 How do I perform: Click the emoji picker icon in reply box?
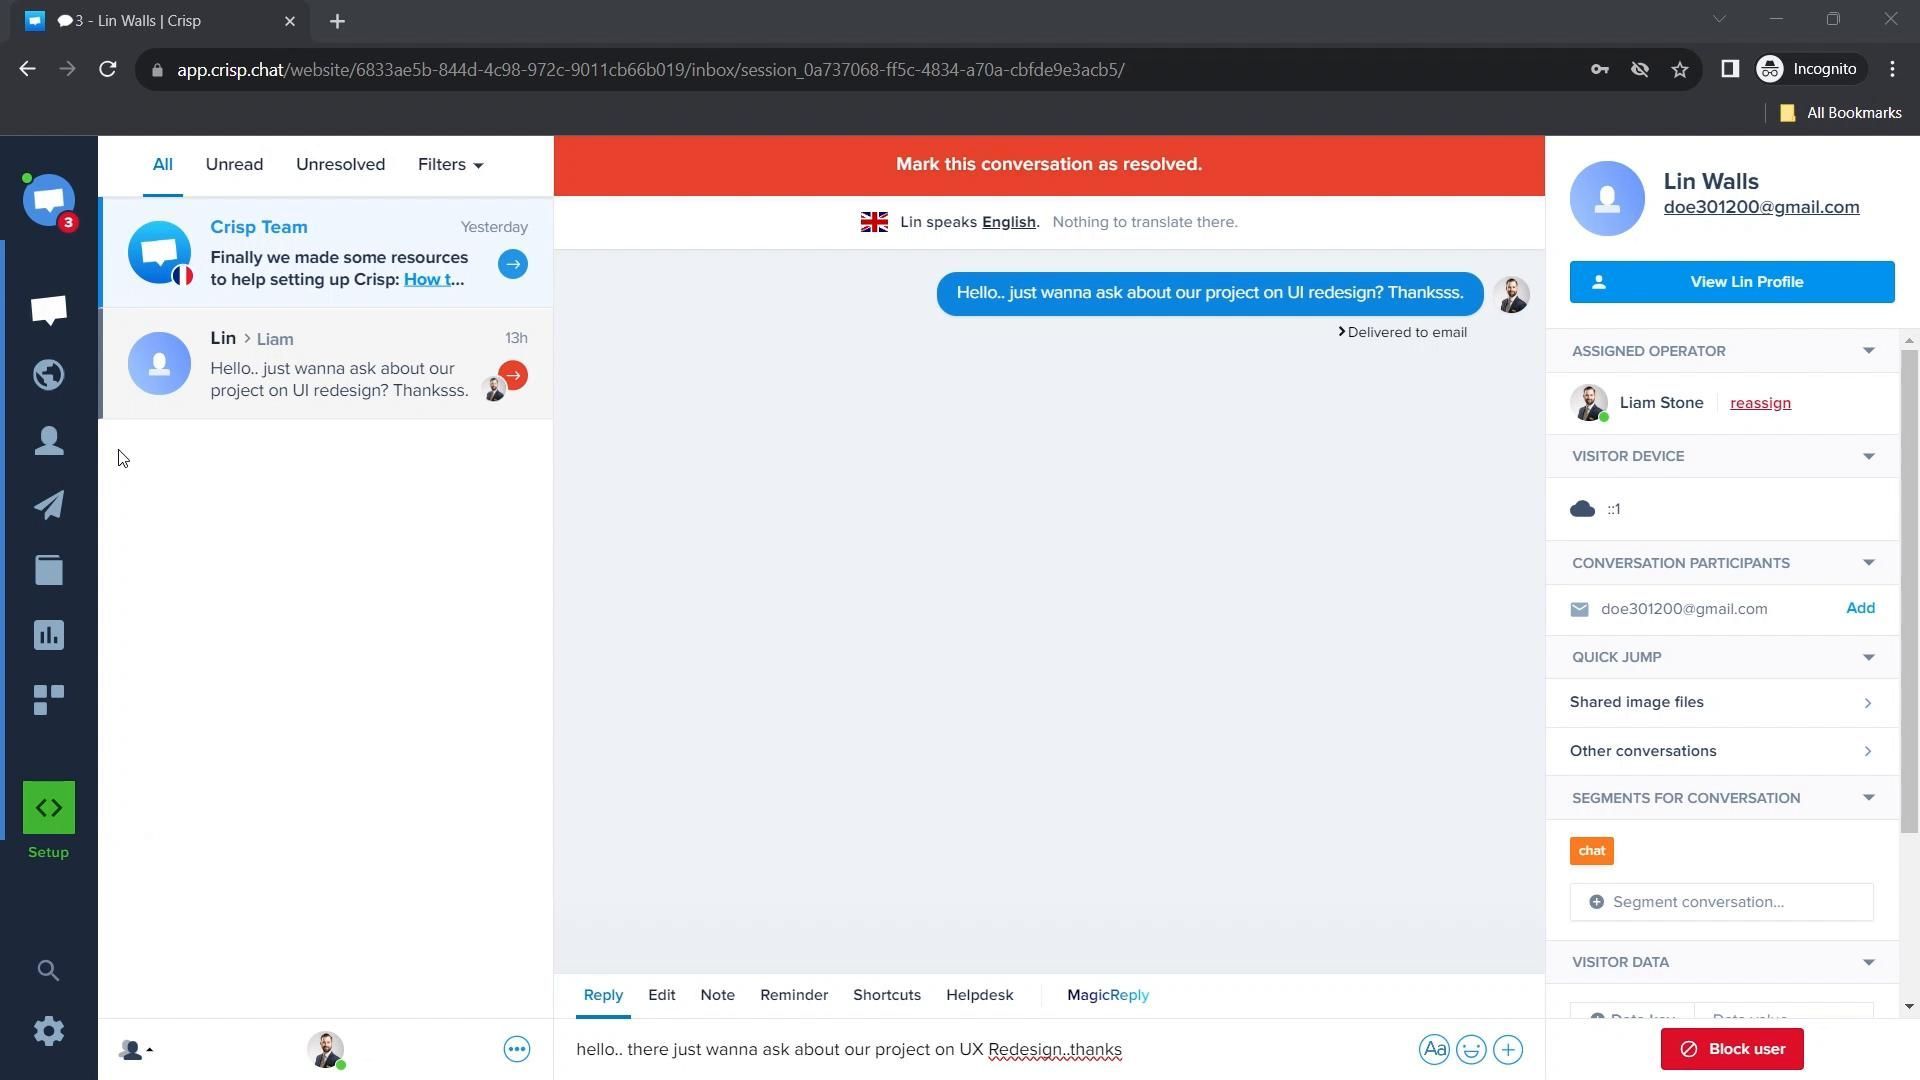click(1471, 1050)
